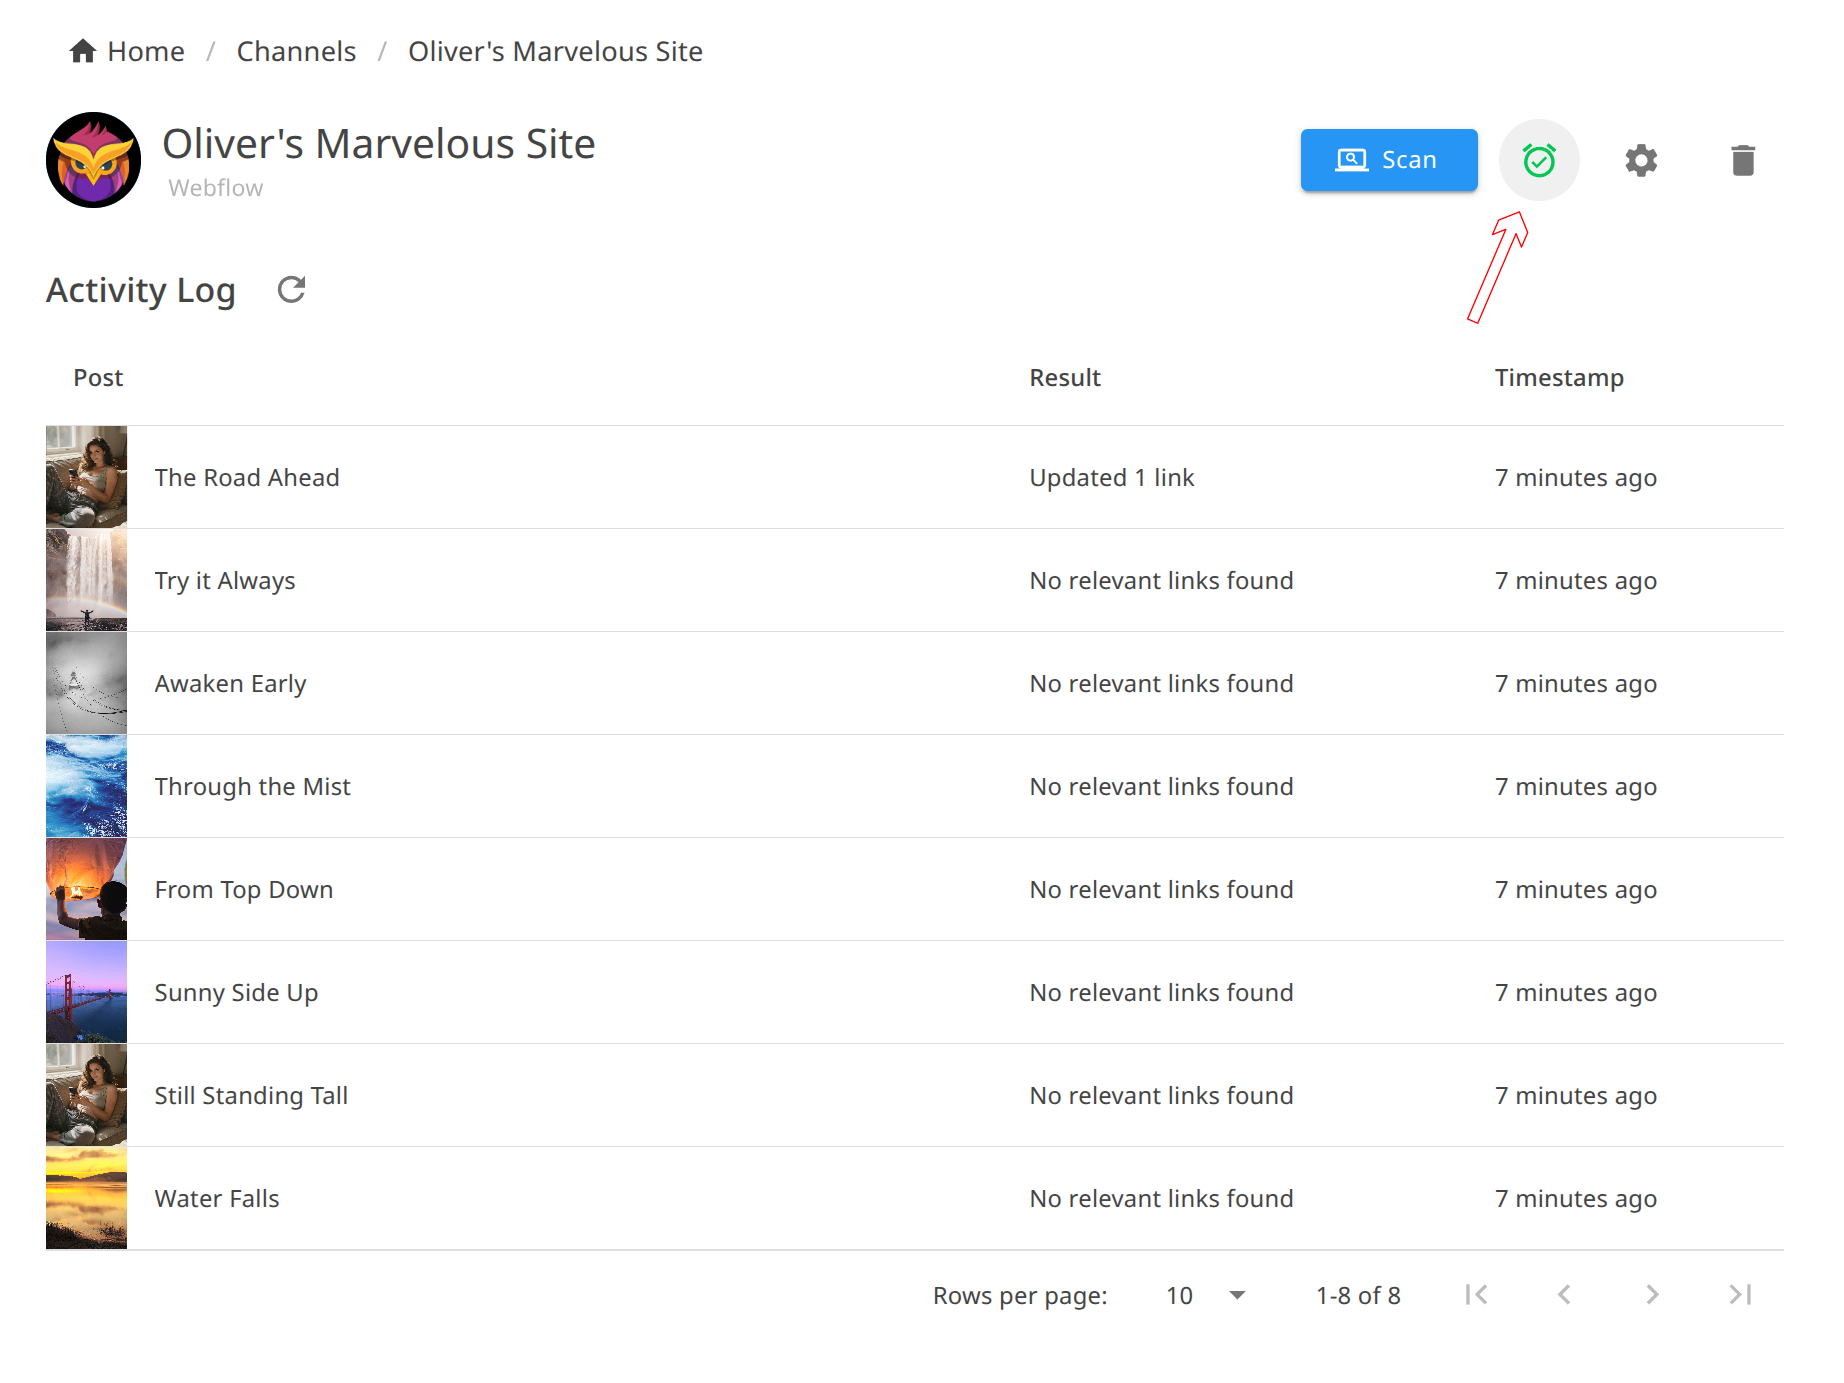1844x1383 pixels.
Task: Go to next page arrow
Action: tap(1652, 1295)
